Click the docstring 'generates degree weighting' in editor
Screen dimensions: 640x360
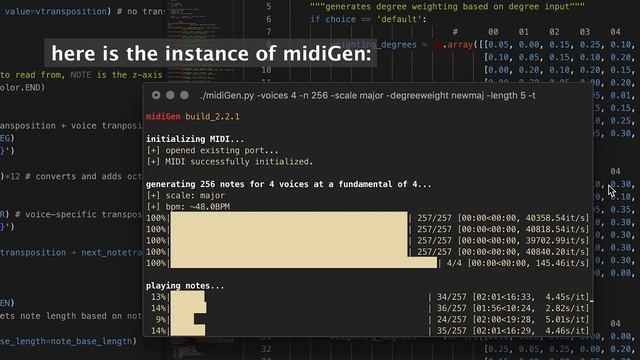[x=447, y=7]
